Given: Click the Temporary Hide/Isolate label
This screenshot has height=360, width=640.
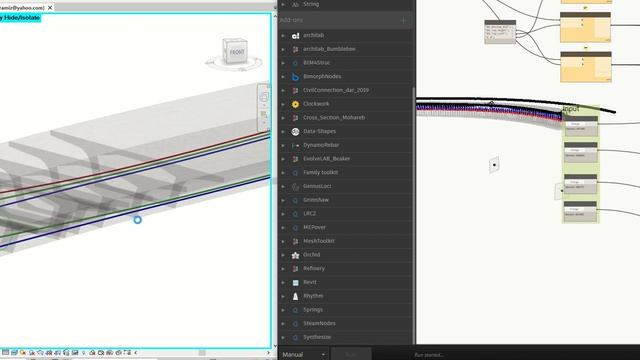Looking at the screenshot, I should click(20, 18).
